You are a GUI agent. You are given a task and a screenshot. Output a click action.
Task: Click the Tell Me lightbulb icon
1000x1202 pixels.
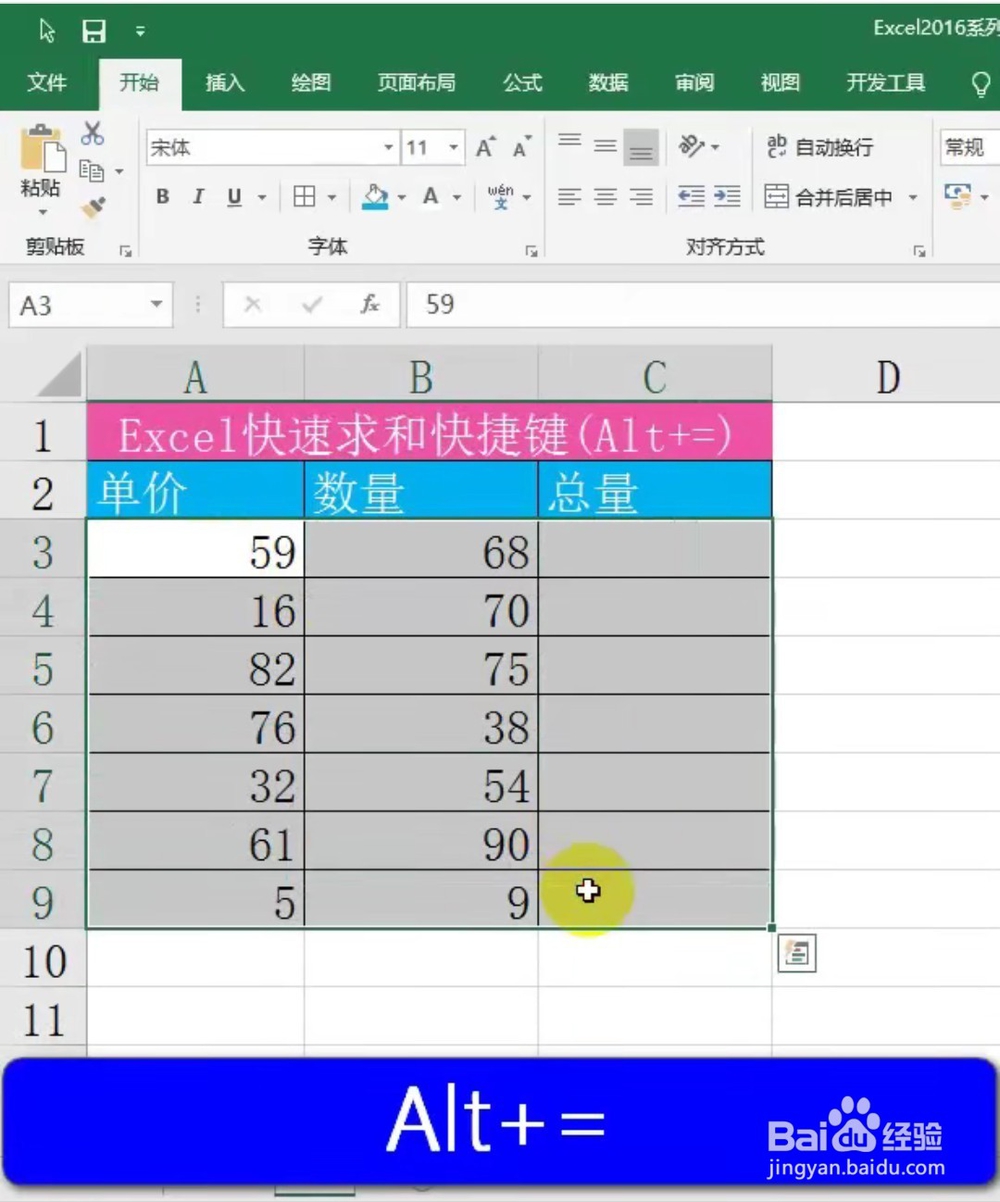(x=981, y=84)
